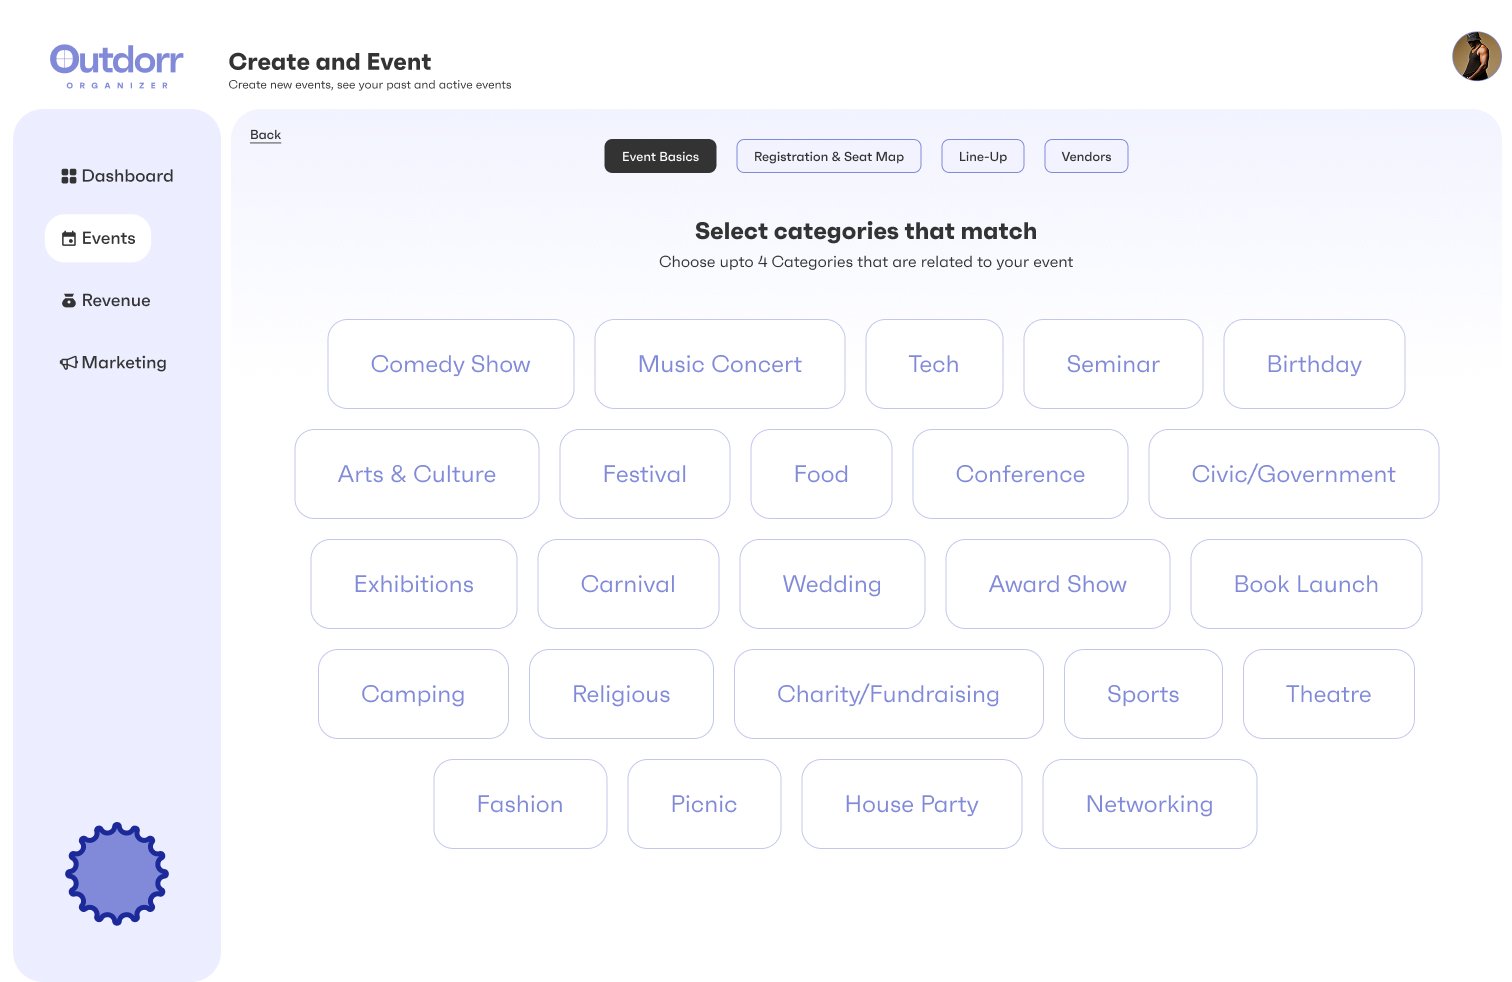Image resolution: width=1512 pixels, height=982 pixels.
Task: Switch to the Registration & Seat Map tab
Action: (828, 156)
